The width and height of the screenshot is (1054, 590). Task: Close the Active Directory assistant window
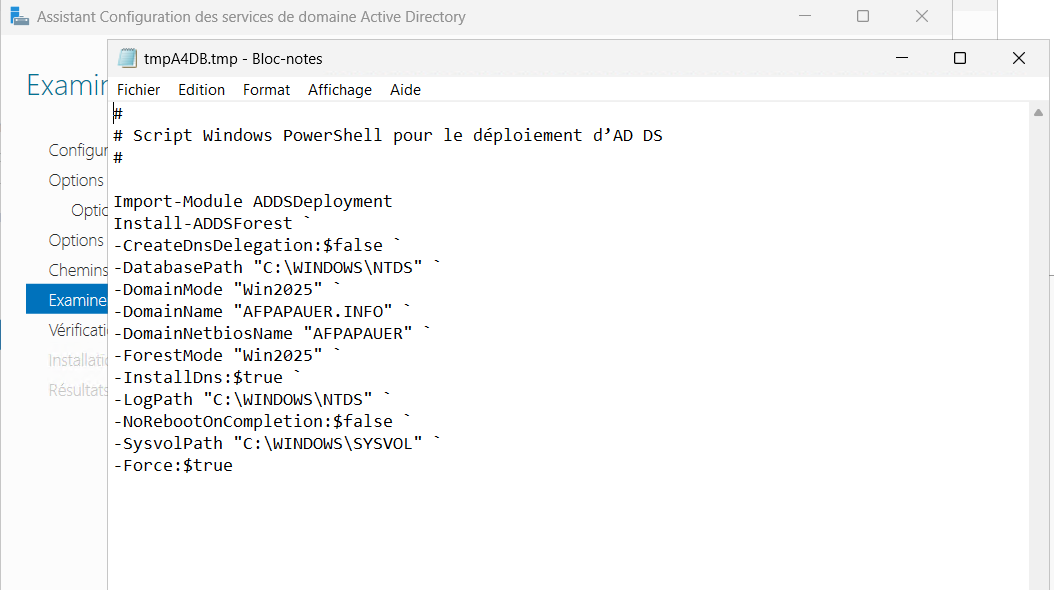pos(921,17)
